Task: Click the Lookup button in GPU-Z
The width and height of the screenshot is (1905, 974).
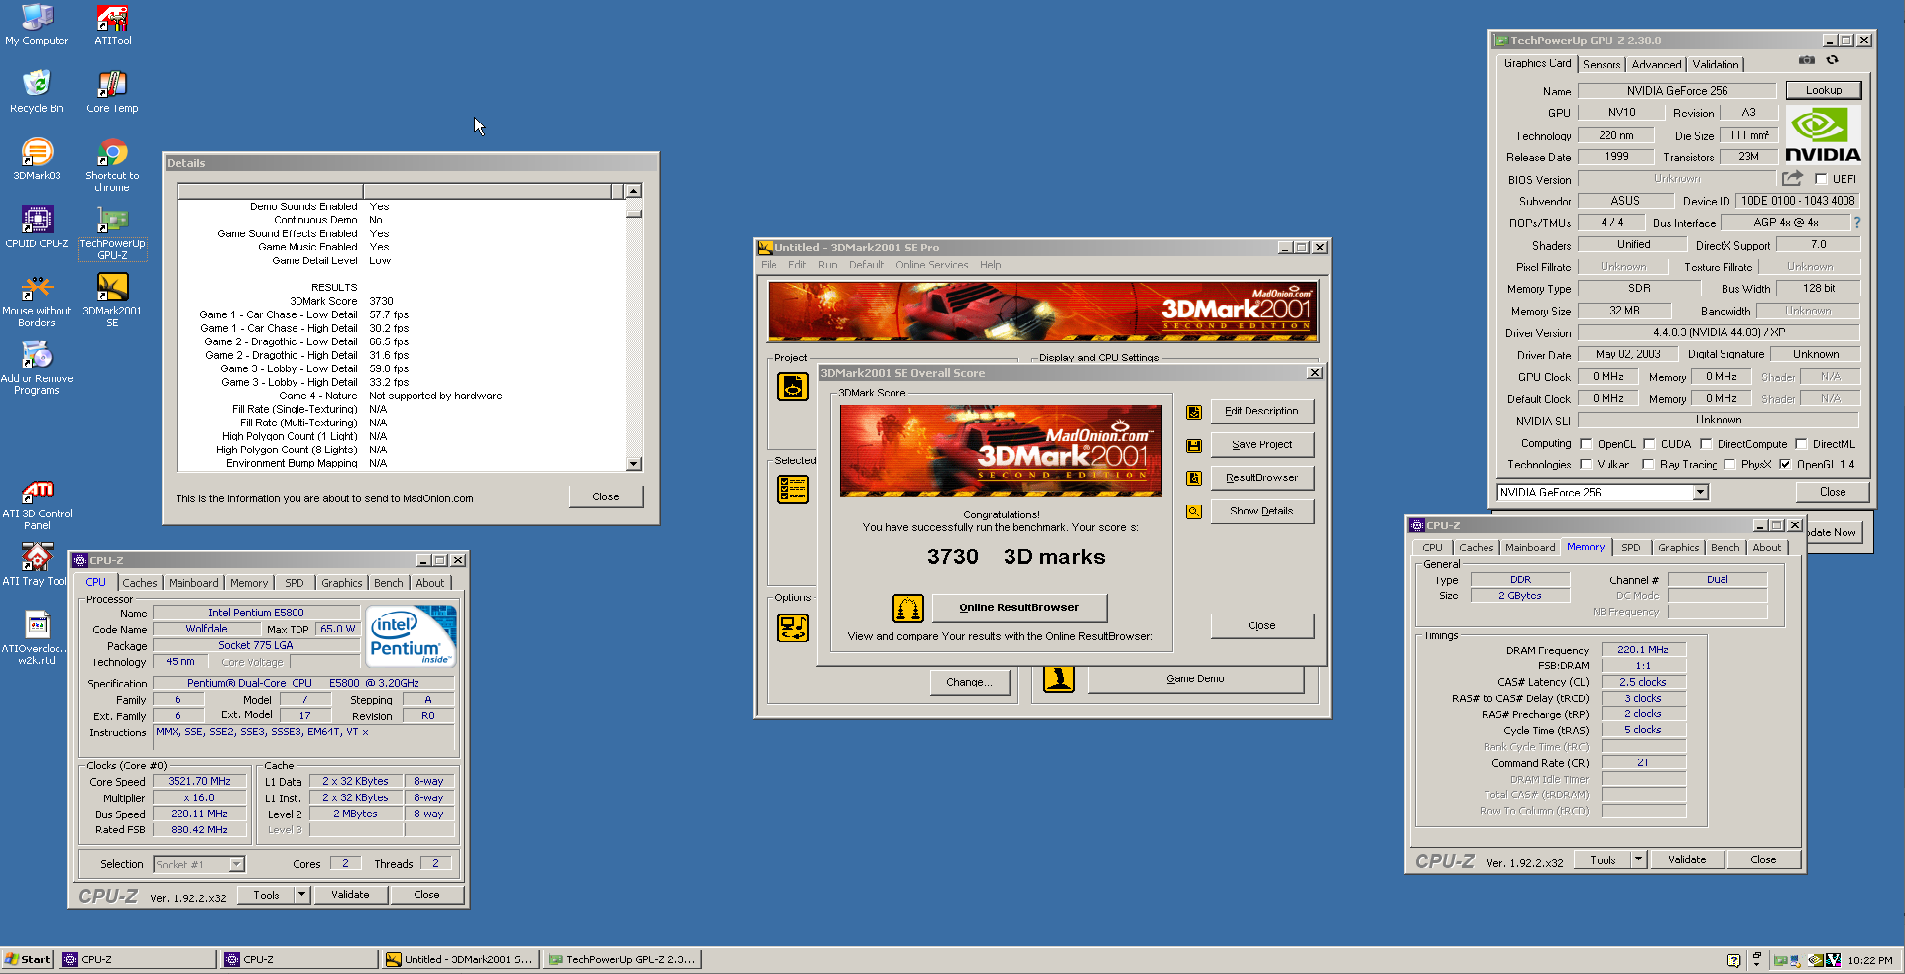Action: coord(1823,90)
